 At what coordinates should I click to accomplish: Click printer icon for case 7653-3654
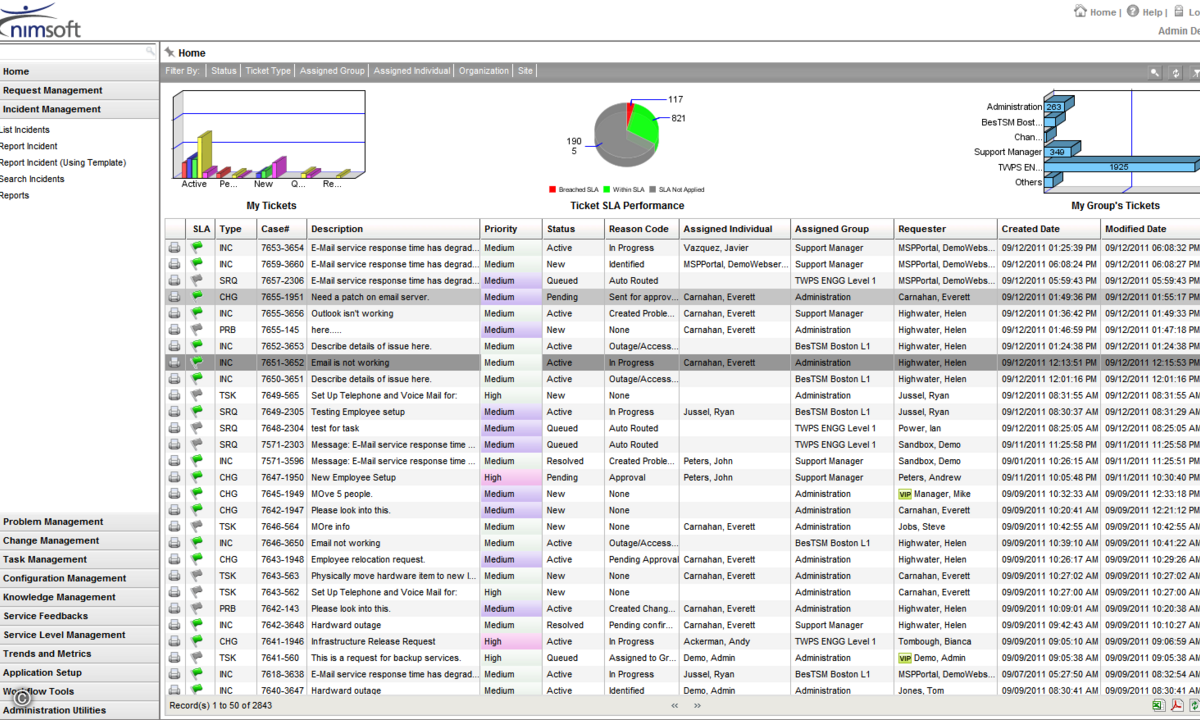(x=174, y=247)
